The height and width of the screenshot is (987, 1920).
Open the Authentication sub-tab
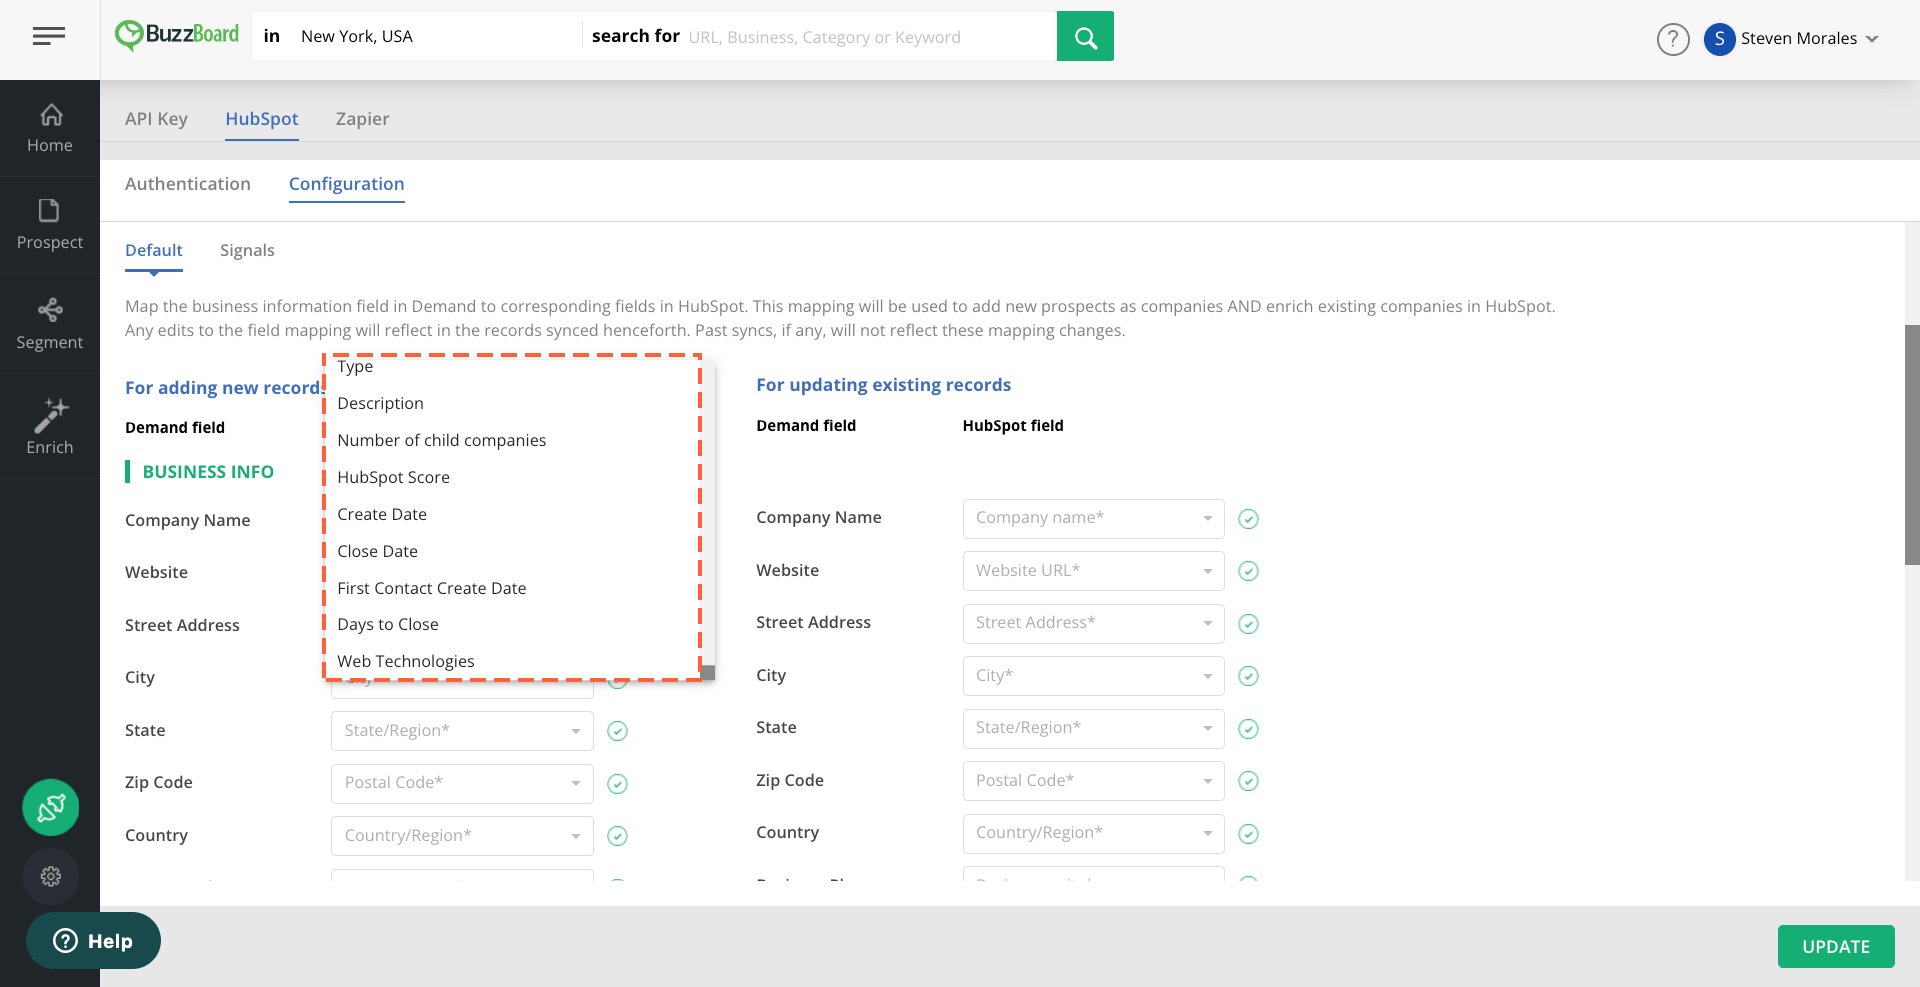(x=188, y=184)
